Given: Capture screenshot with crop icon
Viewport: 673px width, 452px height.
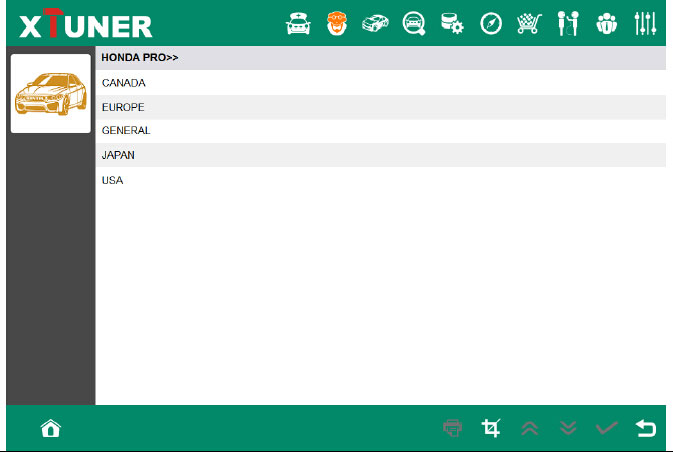Looking at the screenshot, I should (x=491, y=428).
